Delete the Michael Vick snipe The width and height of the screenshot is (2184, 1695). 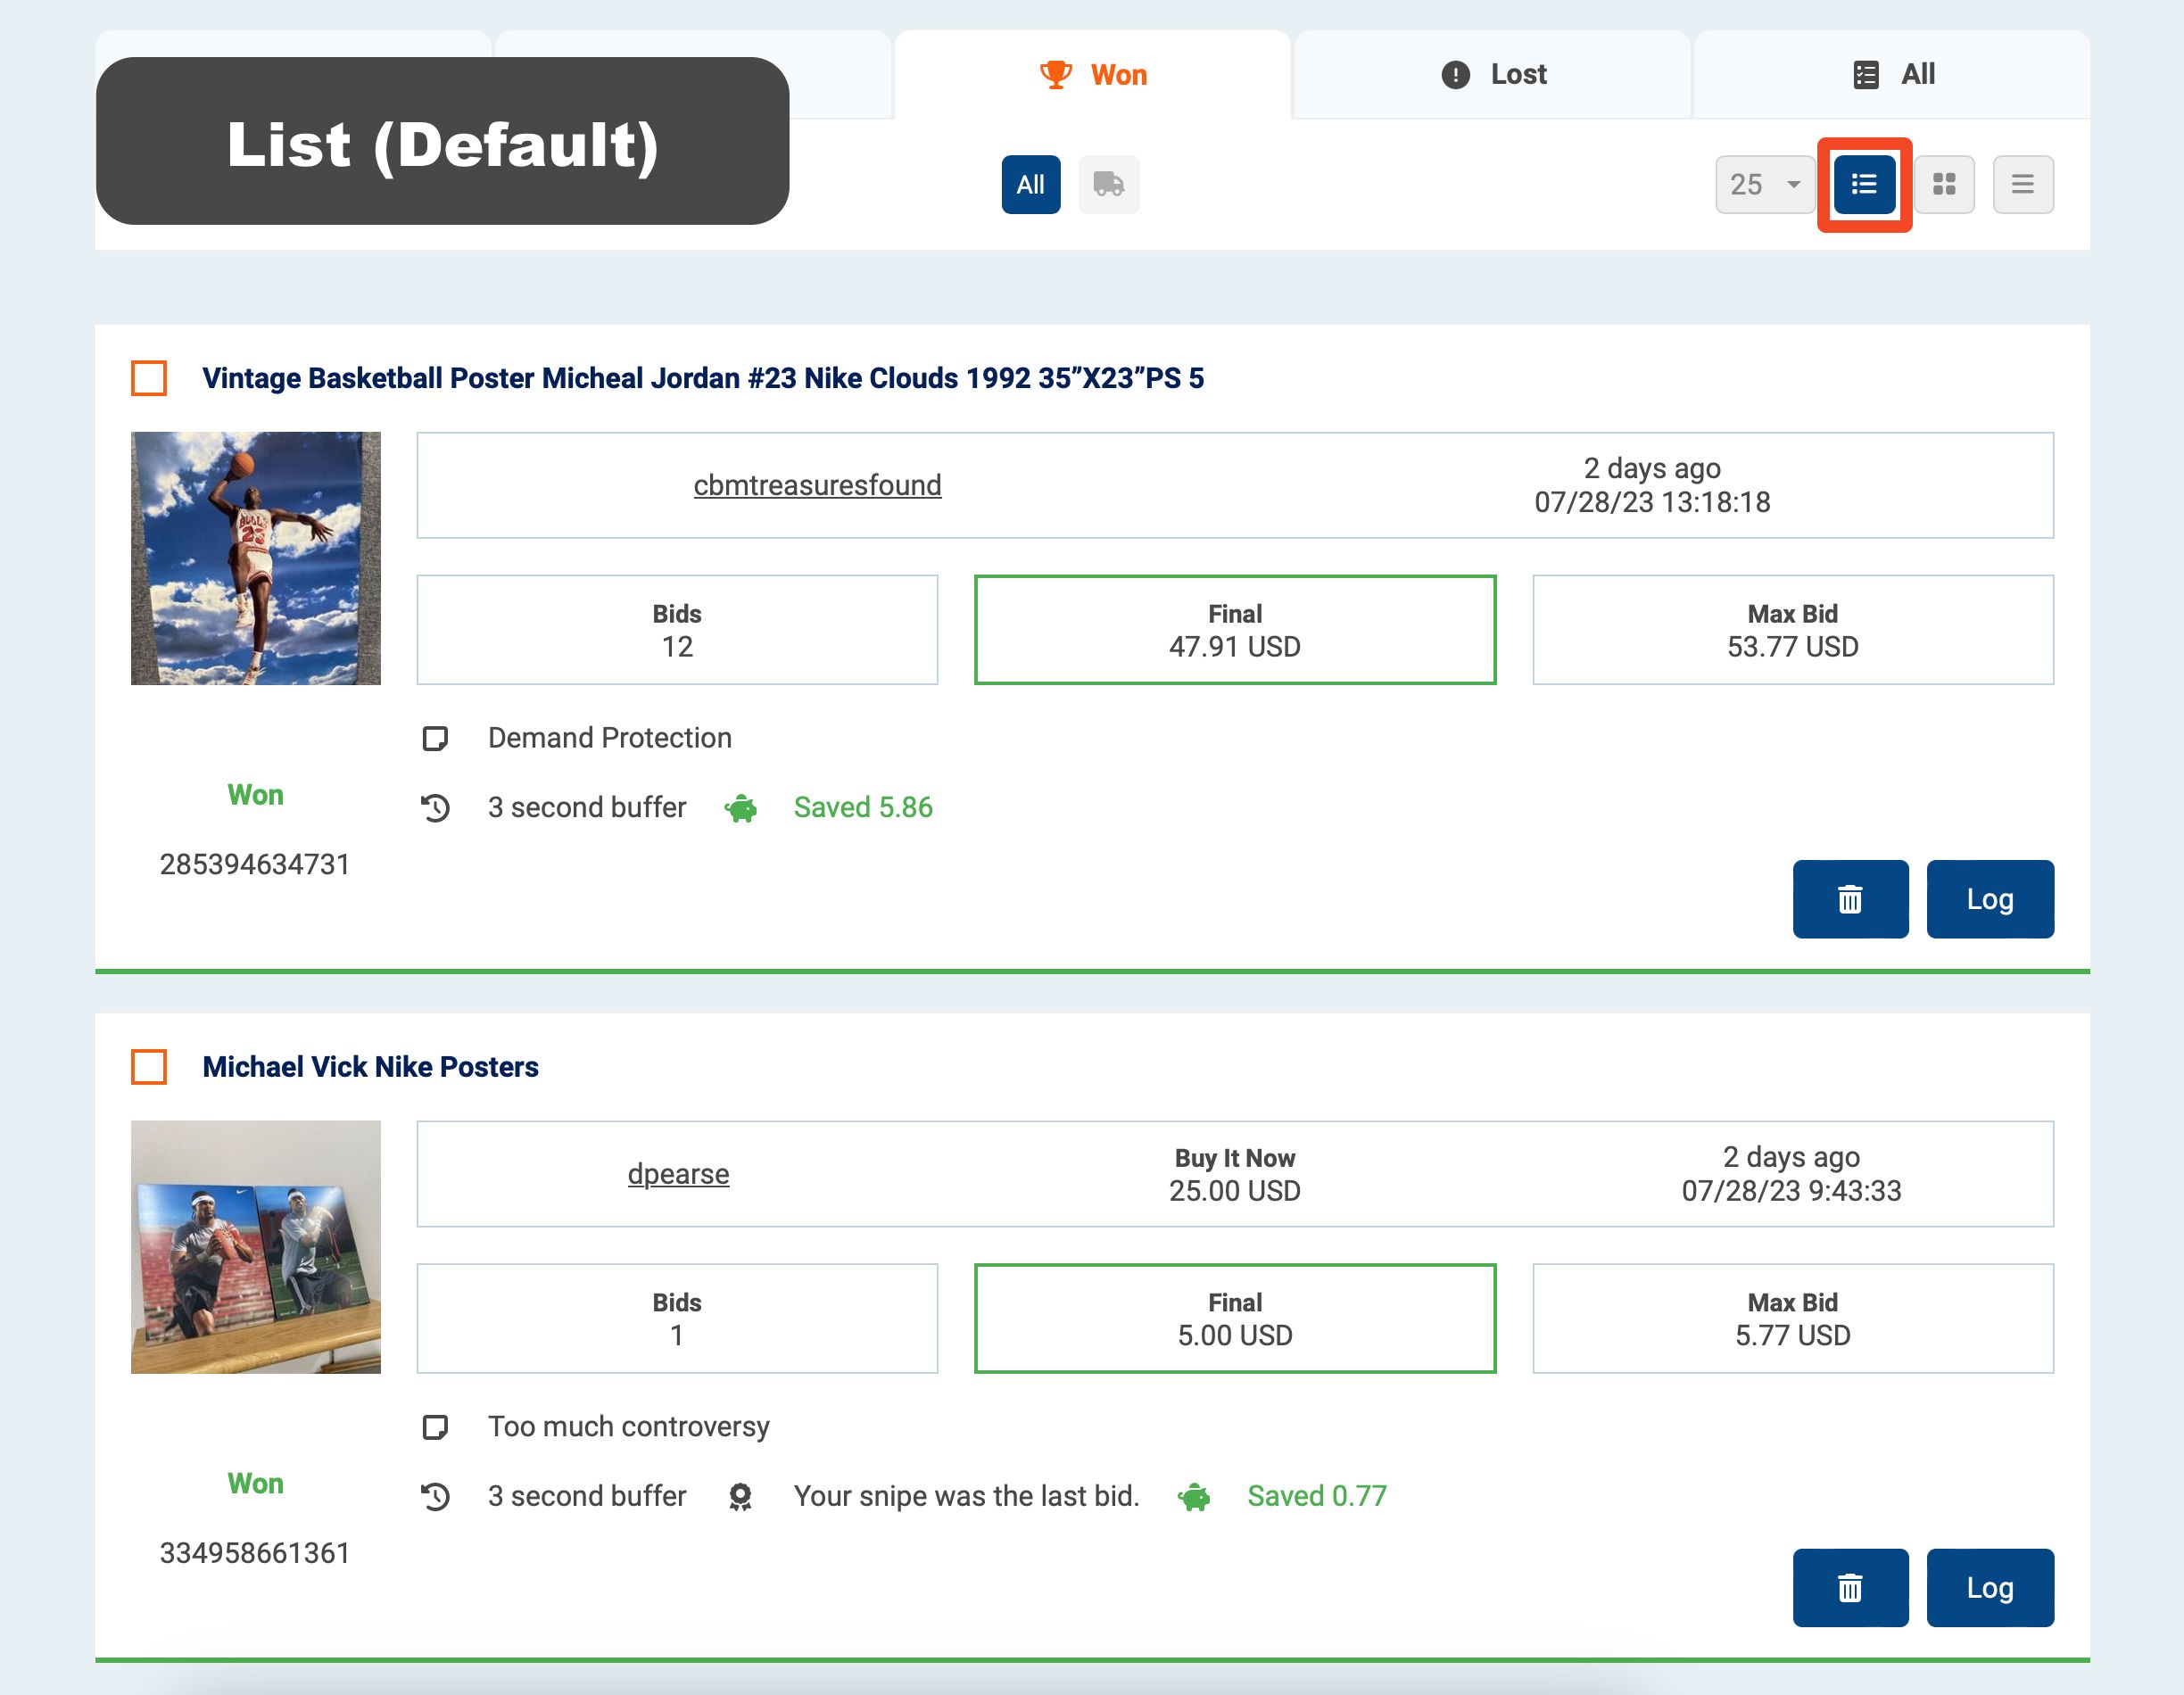point(1849,1587)
